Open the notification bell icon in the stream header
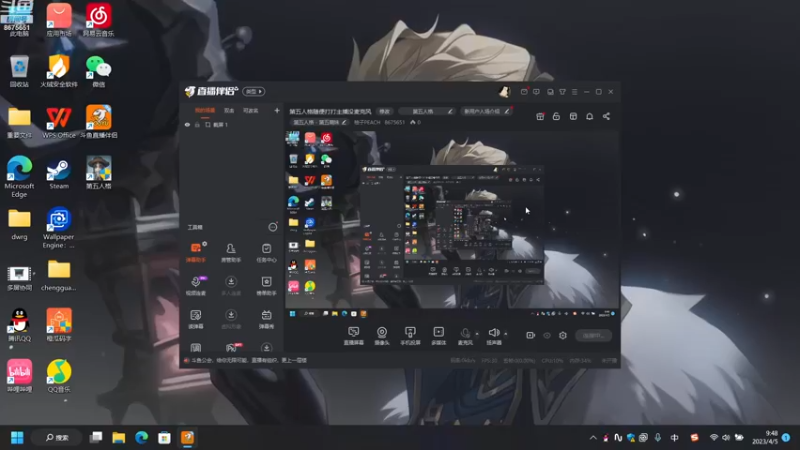Screen dimensions: 800x450 coord(589,116)
